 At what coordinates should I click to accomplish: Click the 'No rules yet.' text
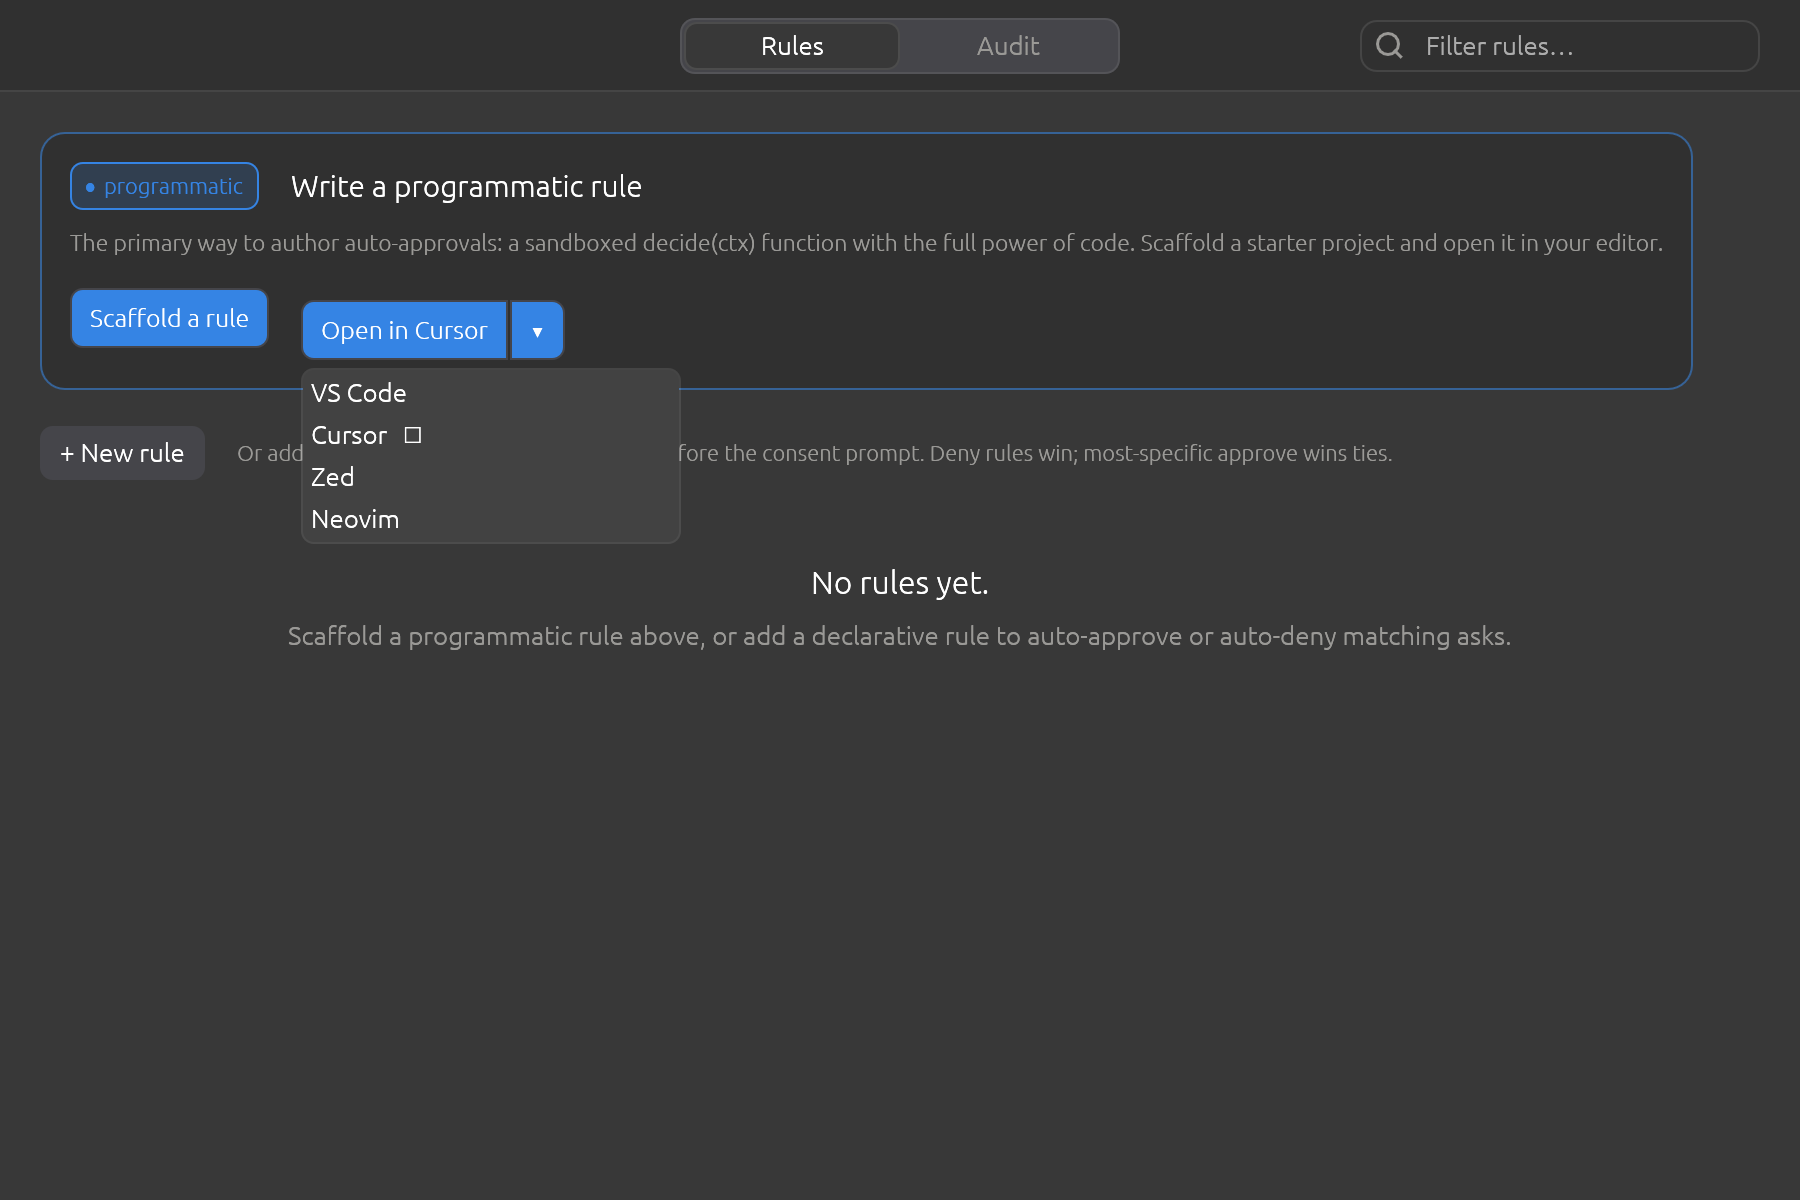pos(900,583)
